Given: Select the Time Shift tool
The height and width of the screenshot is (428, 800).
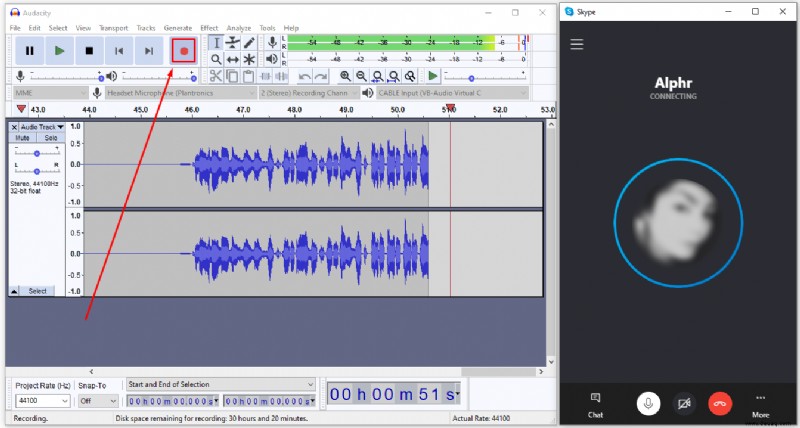Looking at the screenshot, I should coord(233,60).
